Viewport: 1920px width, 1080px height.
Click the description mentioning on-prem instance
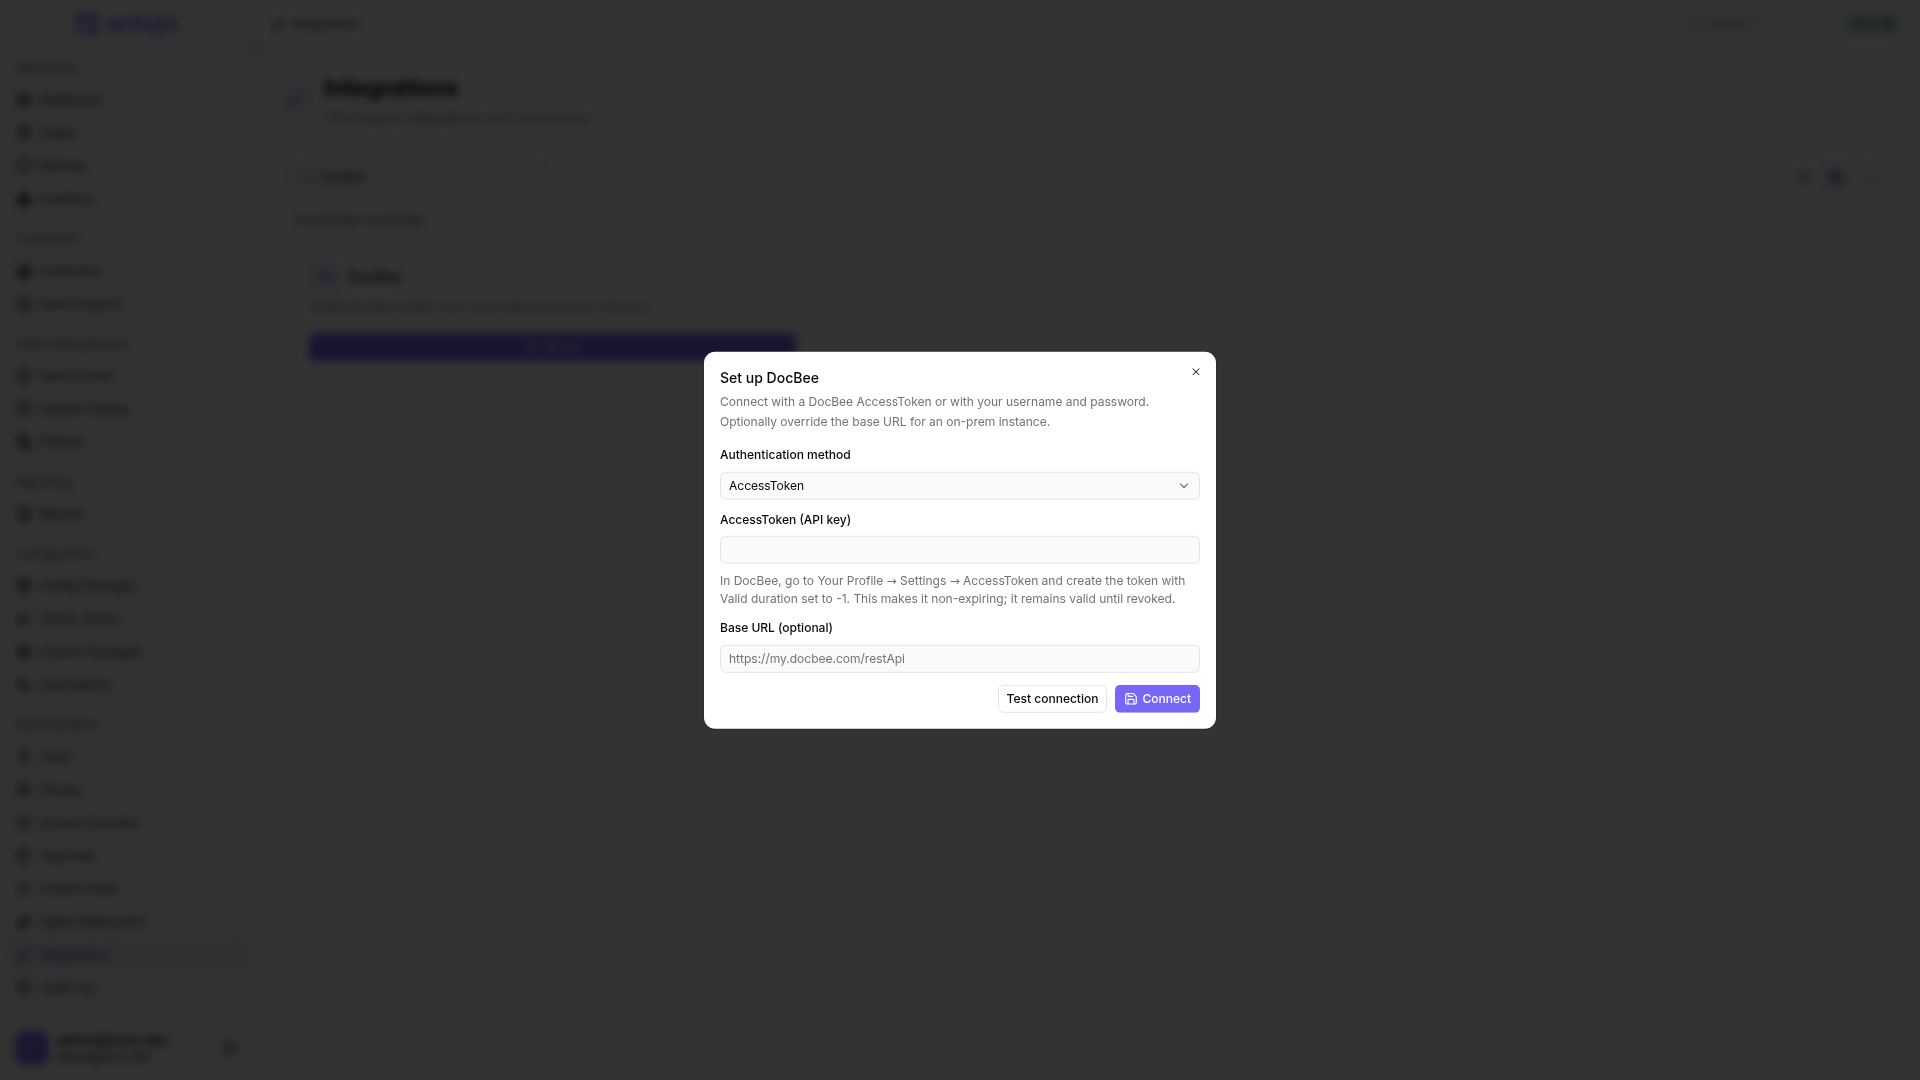point(934,412)
